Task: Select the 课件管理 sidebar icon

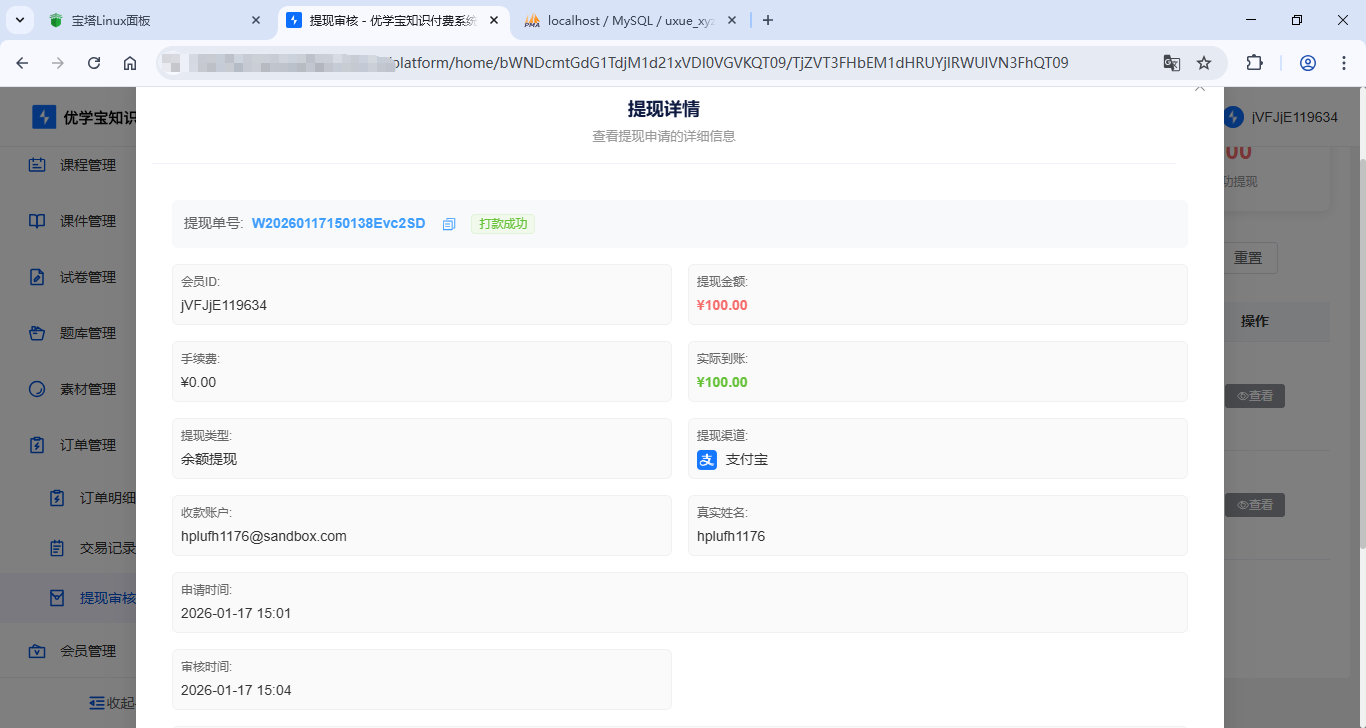Action: coord(36,220)
